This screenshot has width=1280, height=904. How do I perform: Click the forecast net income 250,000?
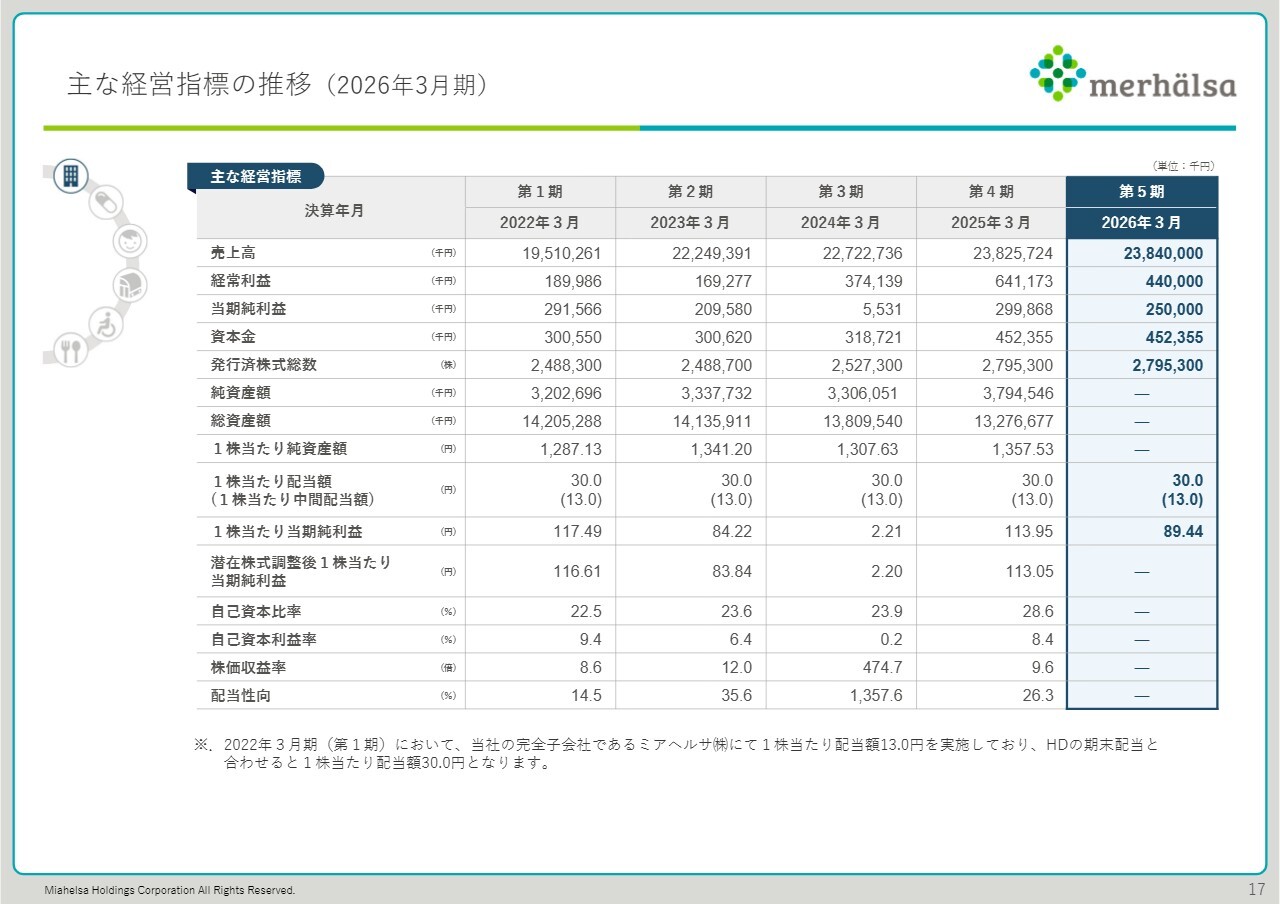pyautogui.click(x=1174, y=310)
